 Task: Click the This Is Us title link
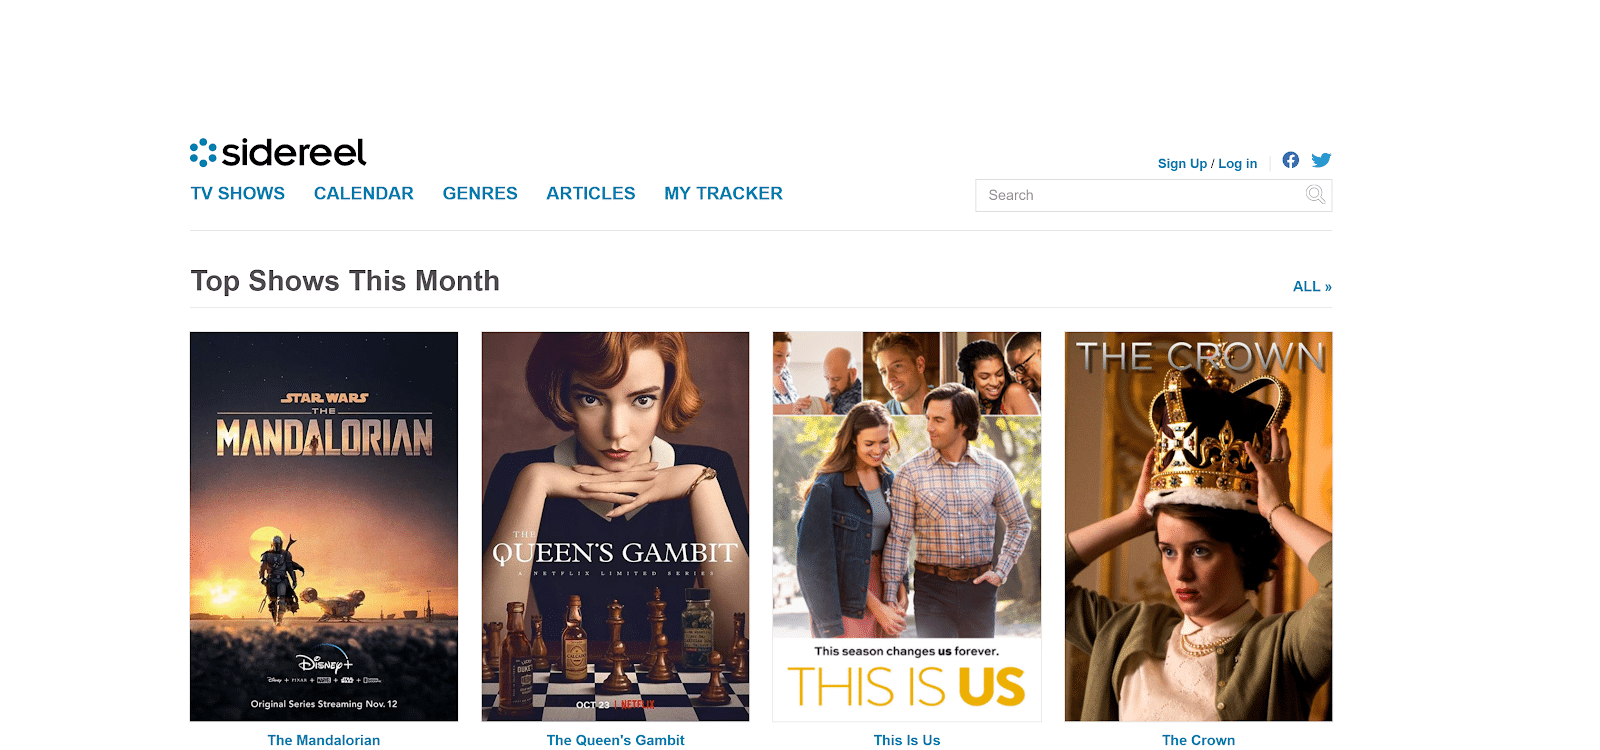(907, 740)
